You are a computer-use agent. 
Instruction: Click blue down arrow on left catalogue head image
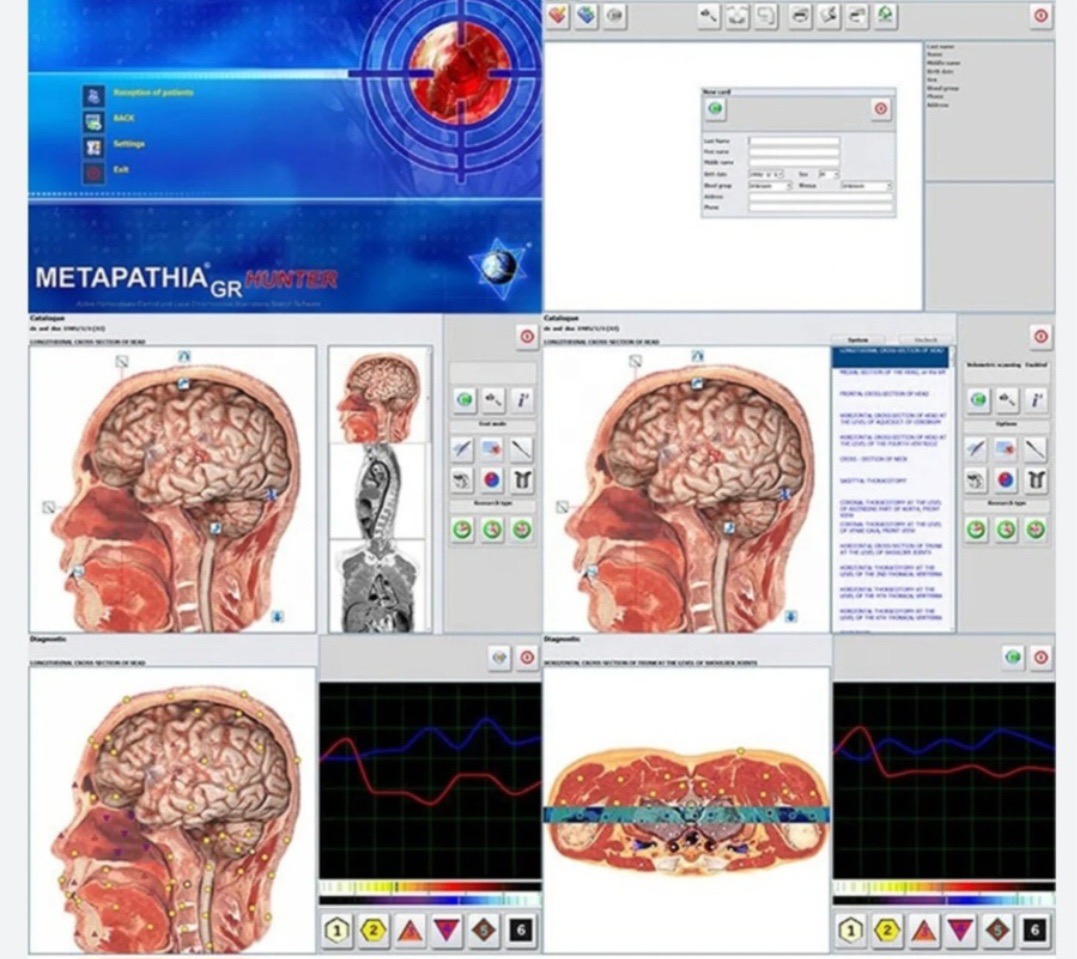pos(277,616)
